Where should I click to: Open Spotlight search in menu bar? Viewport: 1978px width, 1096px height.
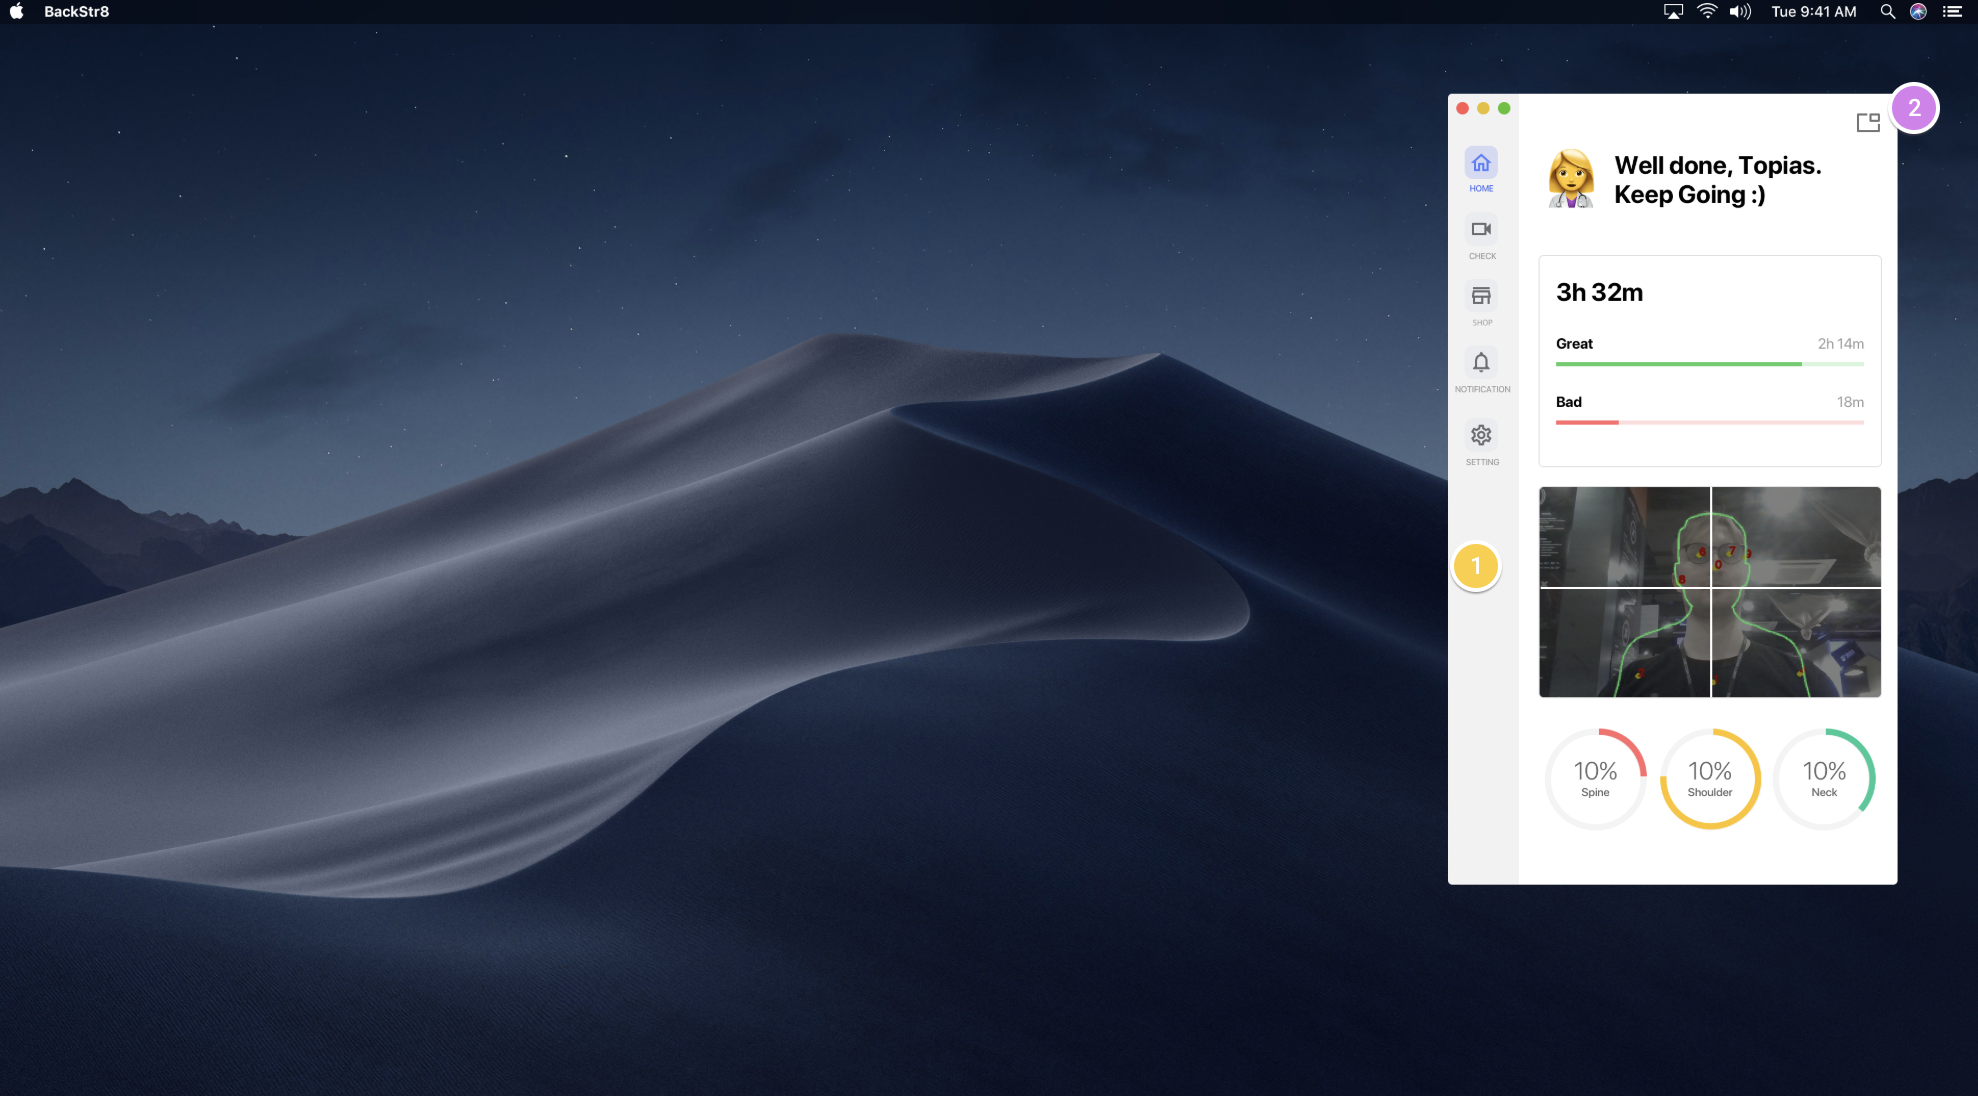point(1887,12)
